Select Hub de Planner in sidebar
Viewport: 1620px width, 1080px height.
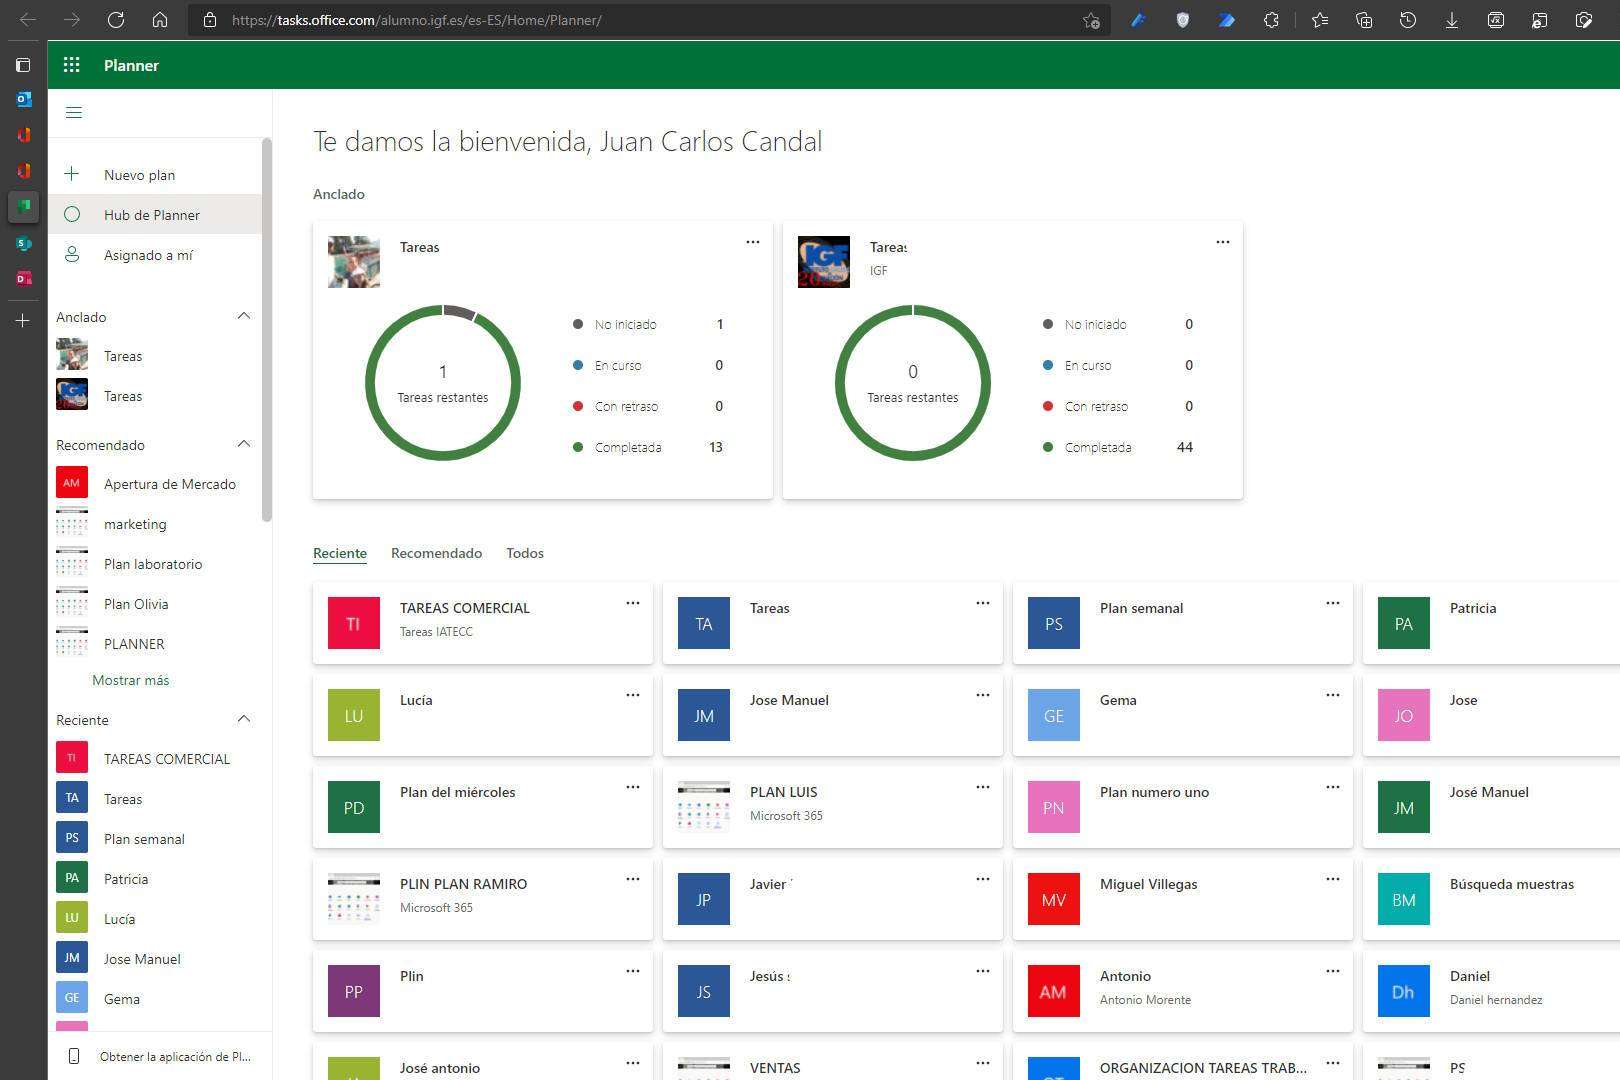click(152, 215)
